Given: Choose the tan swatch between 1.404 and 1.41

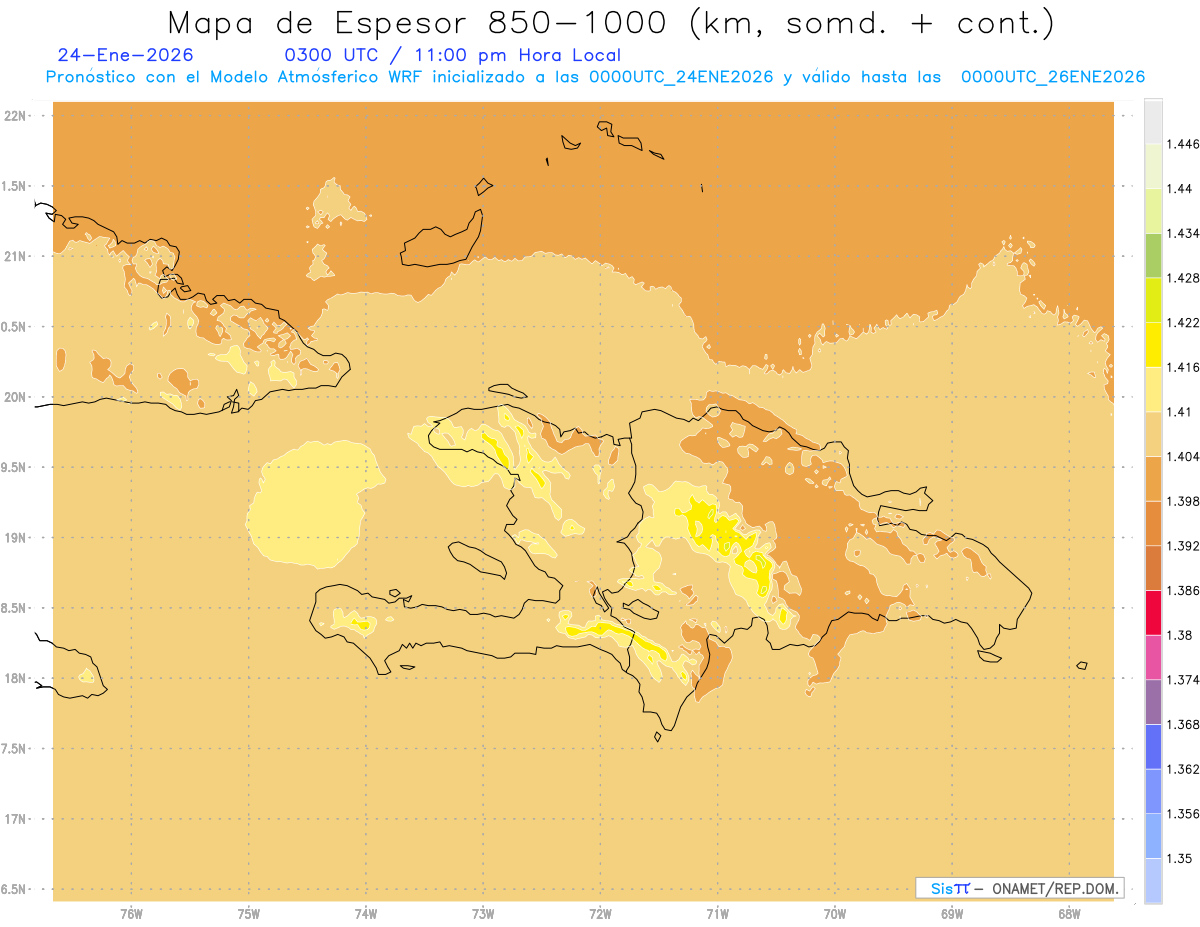Looking at the screenshot, I should pyautogui.click(x=1153, y=434).
